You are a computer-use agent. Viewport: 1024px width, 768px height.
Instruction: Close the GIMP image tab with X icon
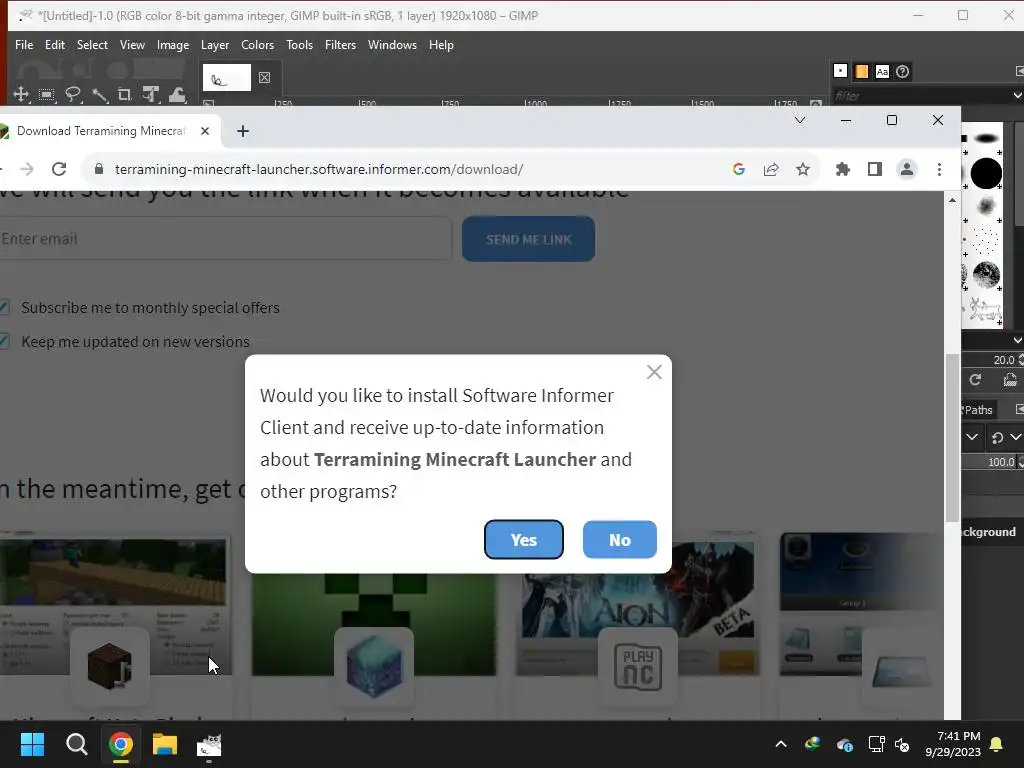coord(264,78)
